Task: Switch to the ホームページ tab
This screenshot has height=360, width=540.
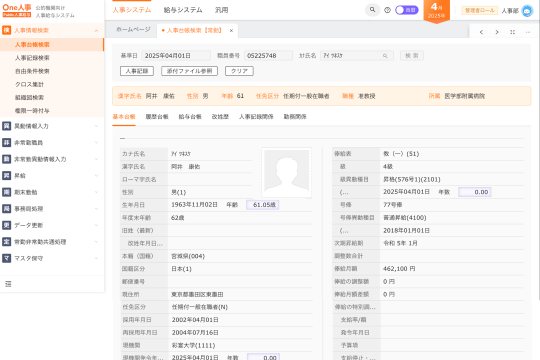Action: [133, 30]
